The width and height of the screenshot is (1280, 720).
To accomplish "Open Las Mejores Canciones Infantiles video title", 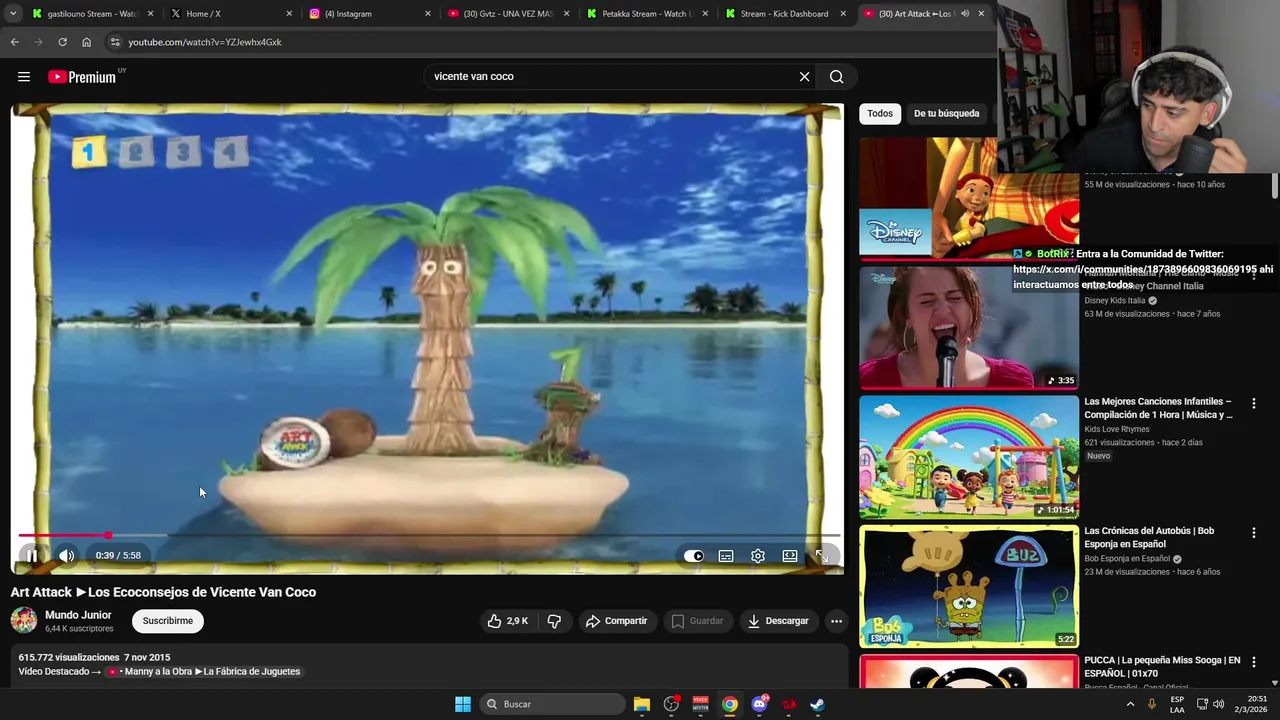I will pyautogui.click(x=1160, y=408).
